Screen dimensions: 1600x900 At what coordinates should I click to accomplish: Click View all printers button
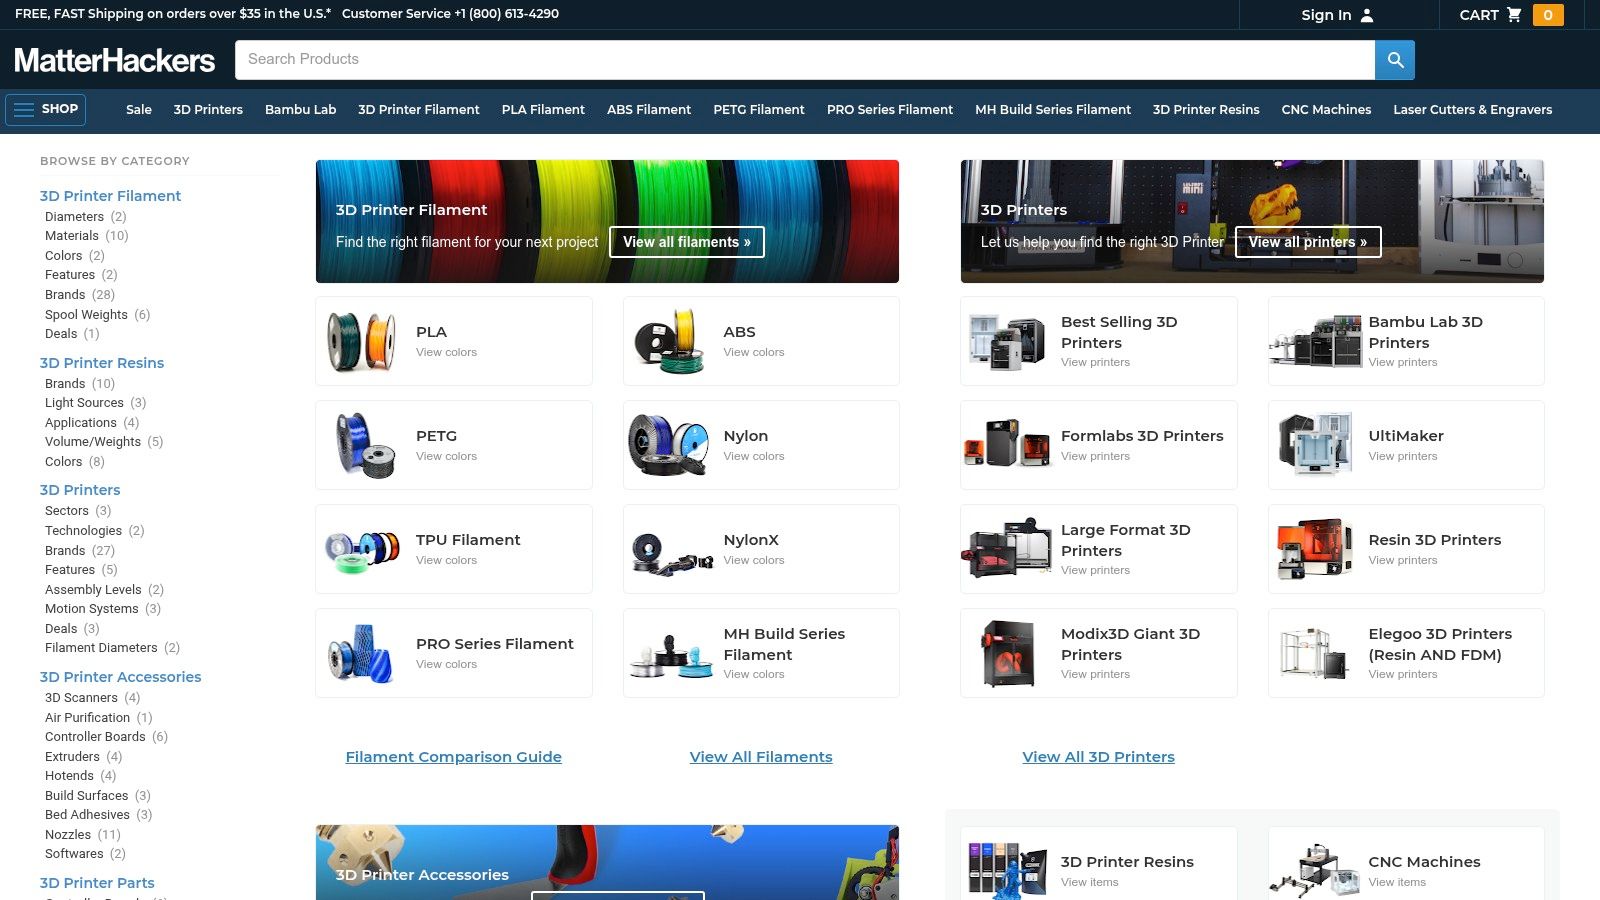coord(1308,242)
